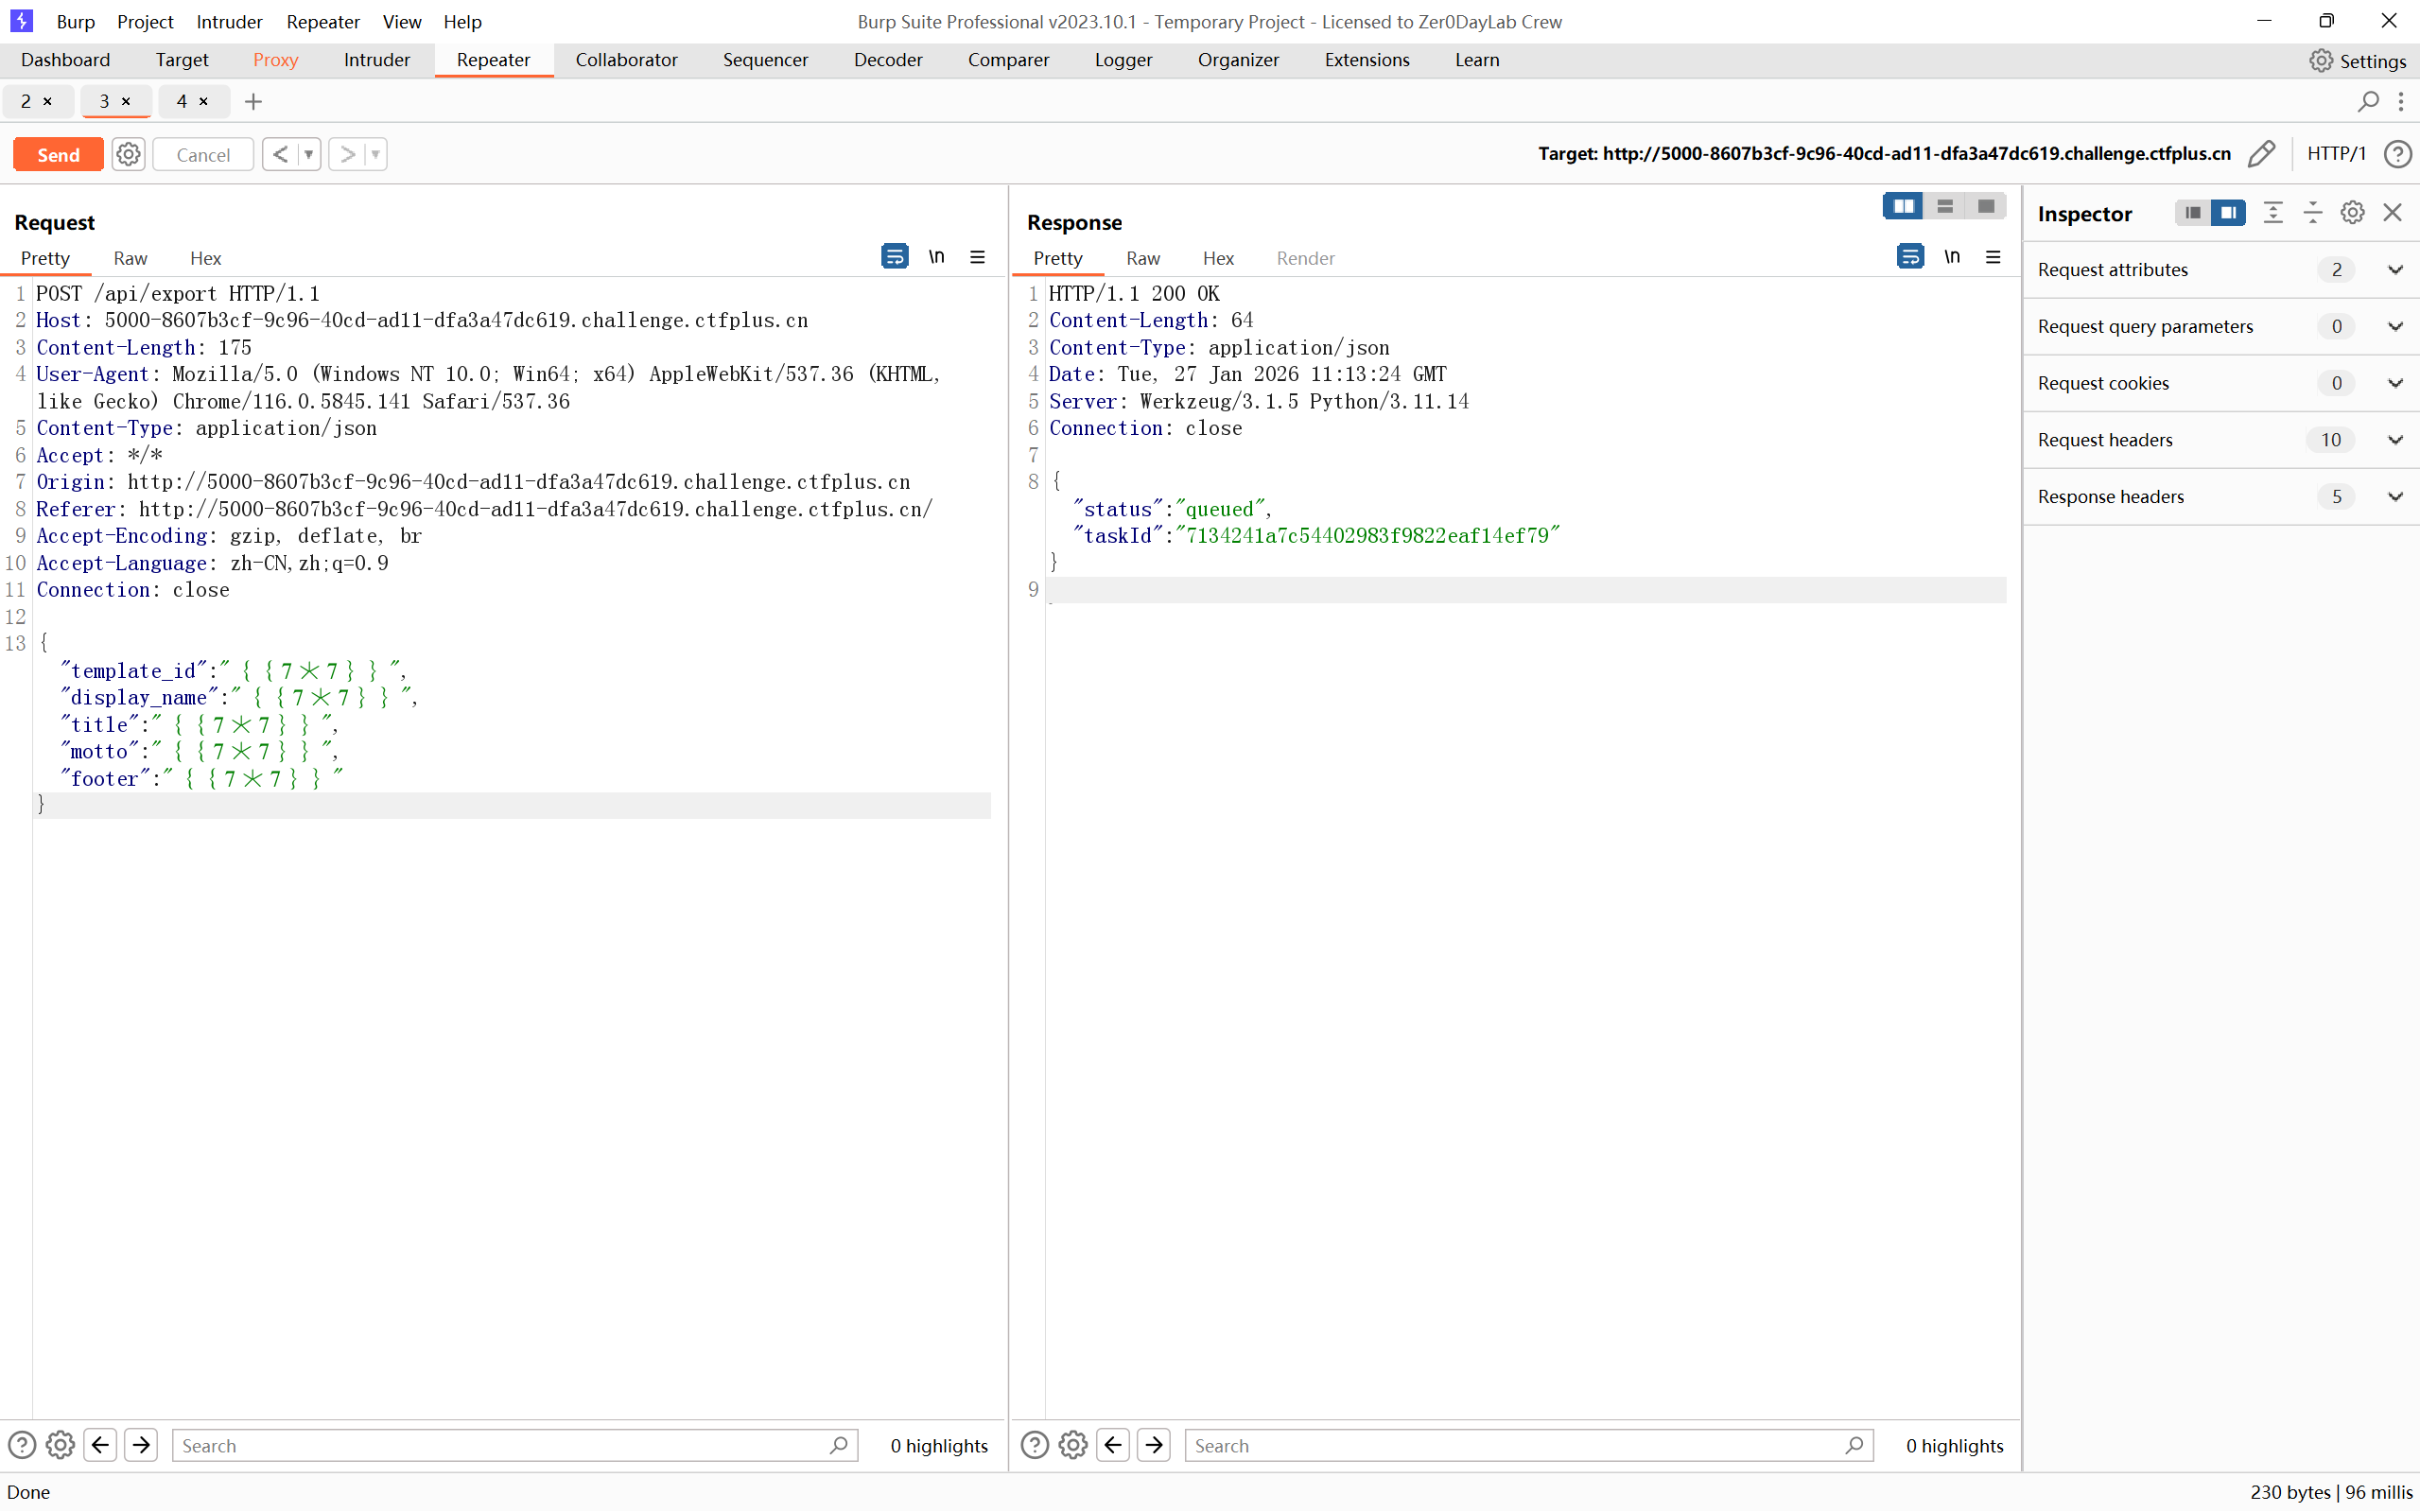Open response search help icon
2420x1512 pixels.
(x=1035, y=1445)
